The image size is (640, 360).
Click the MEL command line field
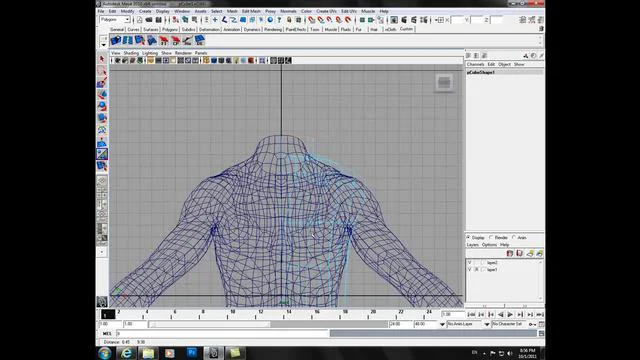(222, 334)
